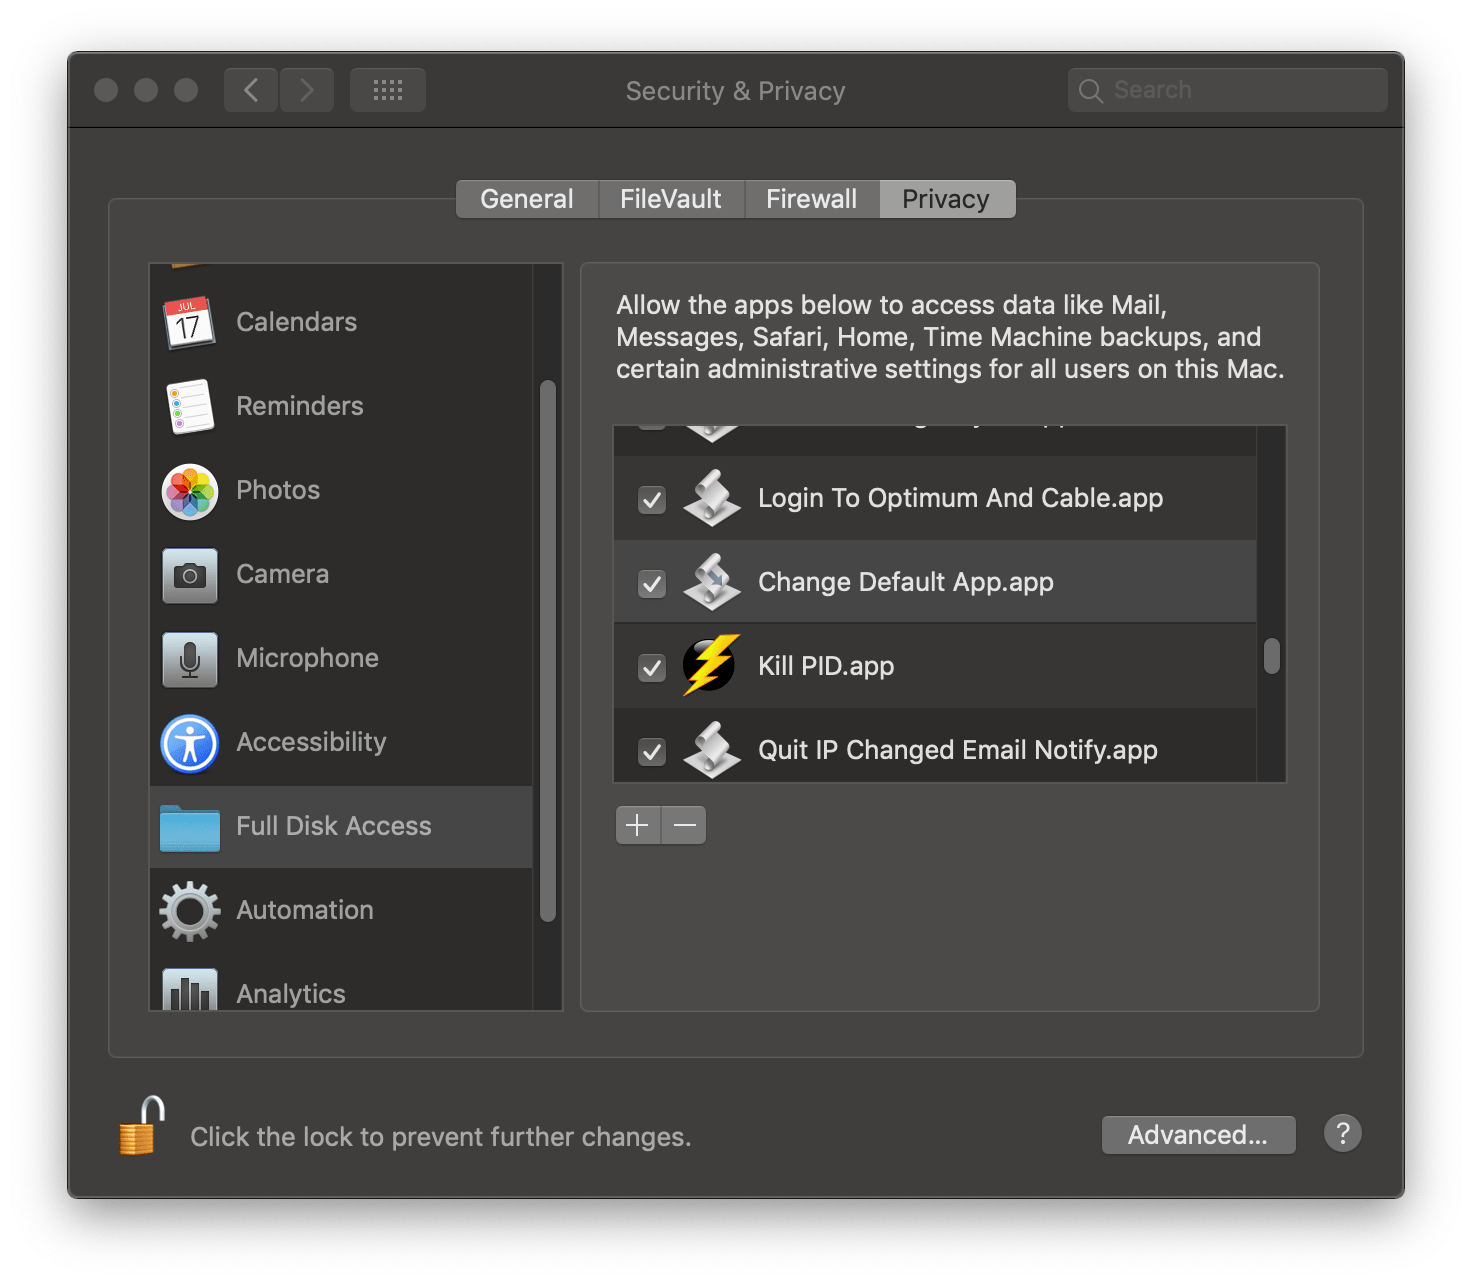
Task: Uncheck Quit IP Changed Email Notify.app
Action: [x=651, y=752]
